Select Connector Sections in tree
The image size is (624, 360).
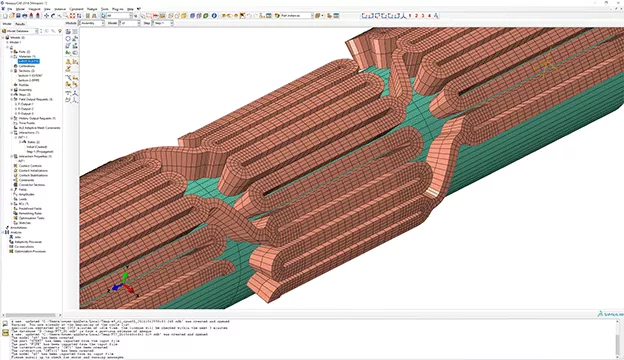[x=32, y=185]
